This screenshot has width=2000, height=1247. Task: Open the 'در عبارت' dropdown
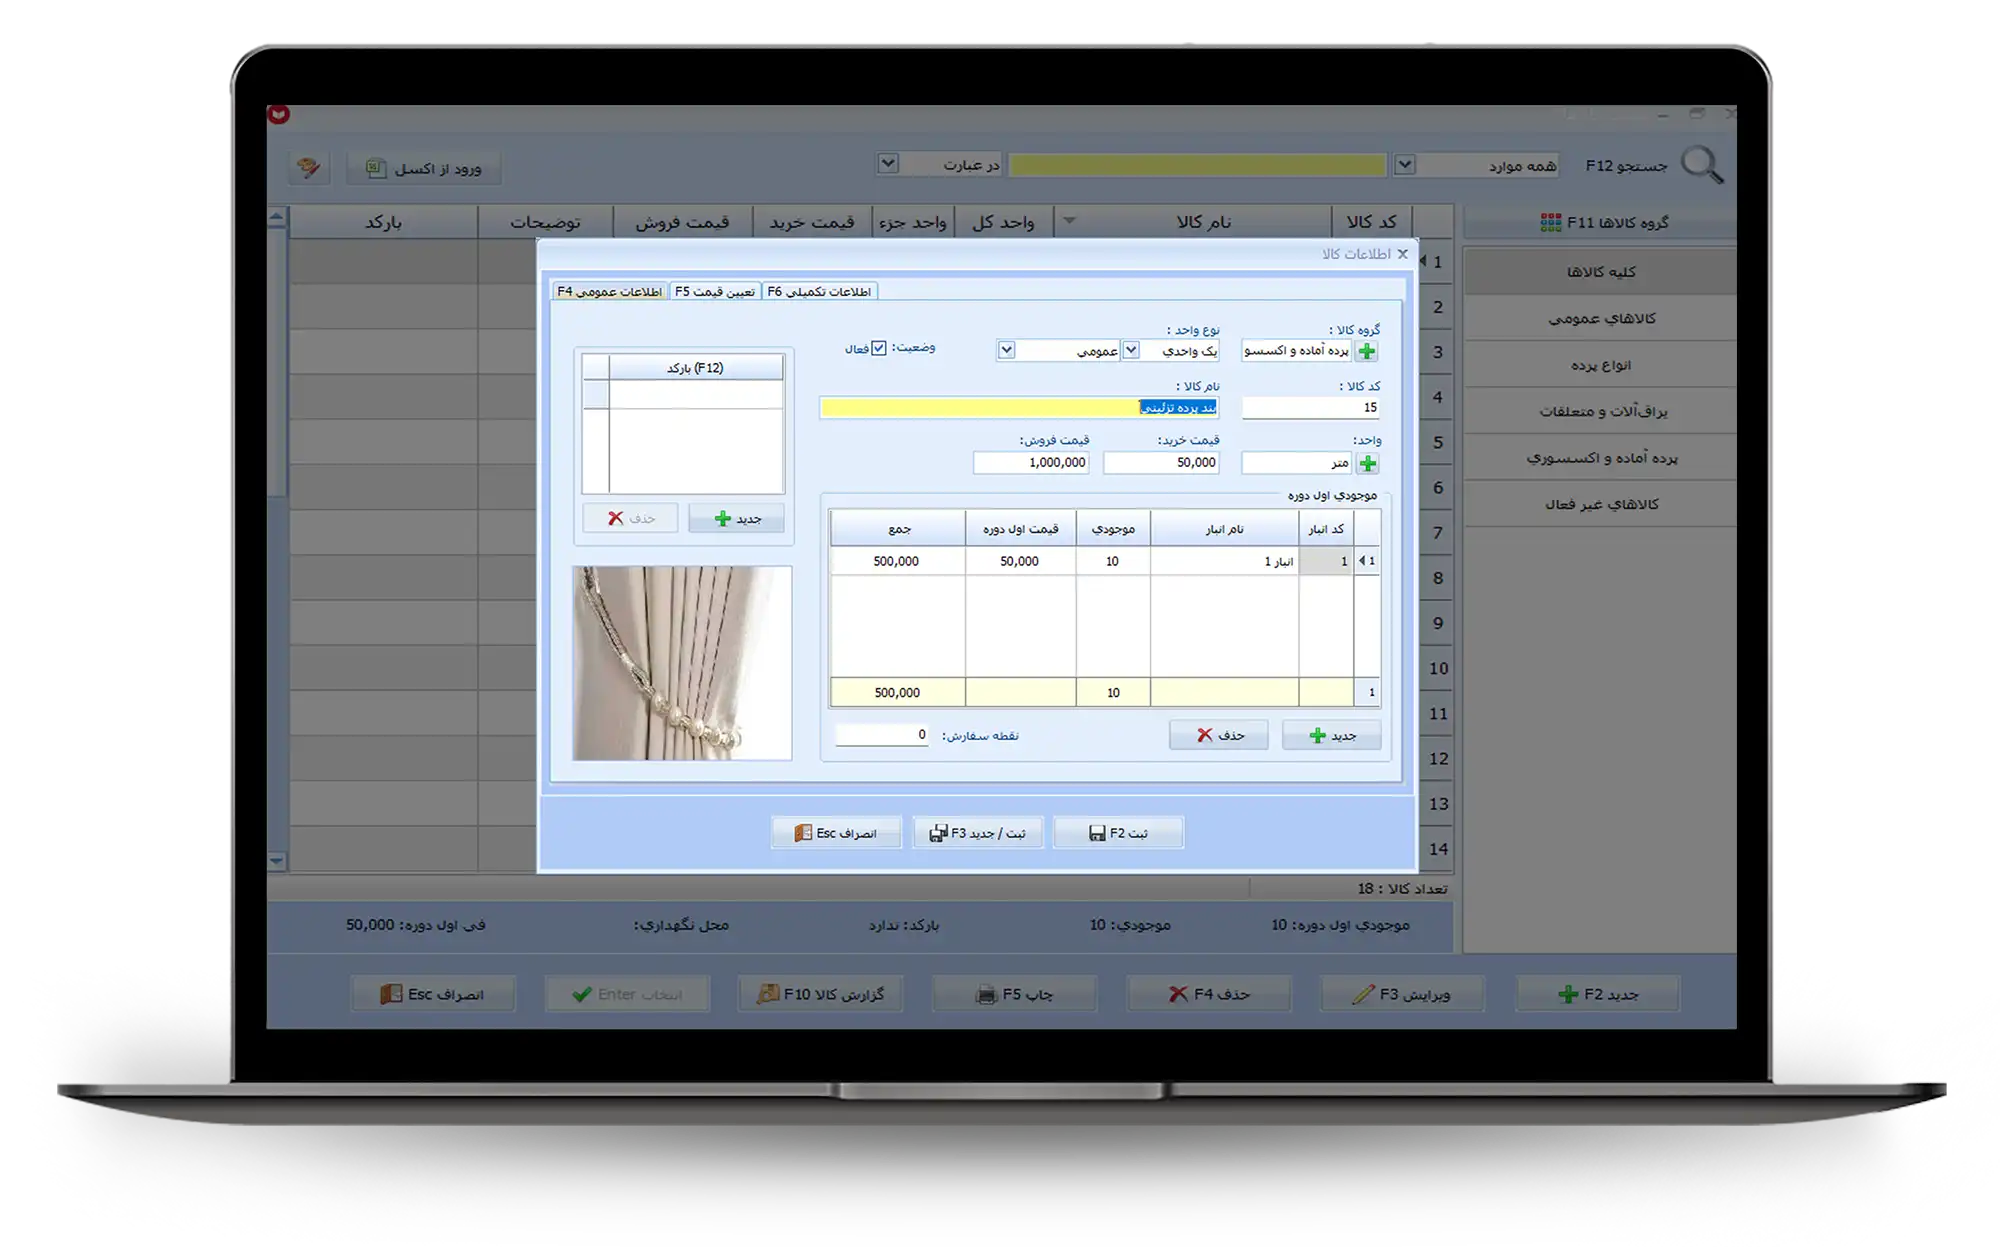[887, 163]
